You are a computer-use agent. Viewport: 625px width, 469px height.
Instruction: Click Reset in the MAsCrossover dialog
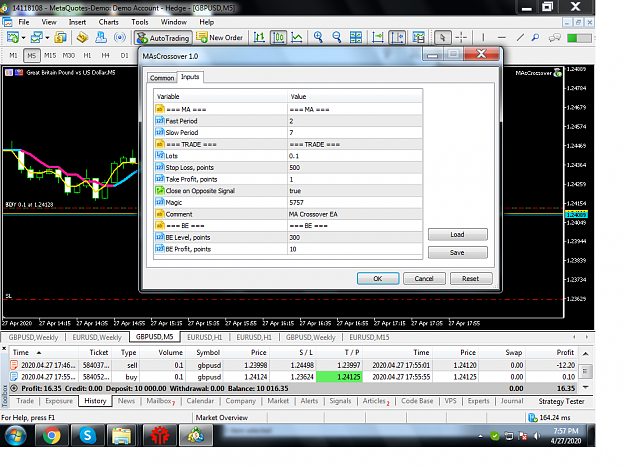tap(471, 279)
